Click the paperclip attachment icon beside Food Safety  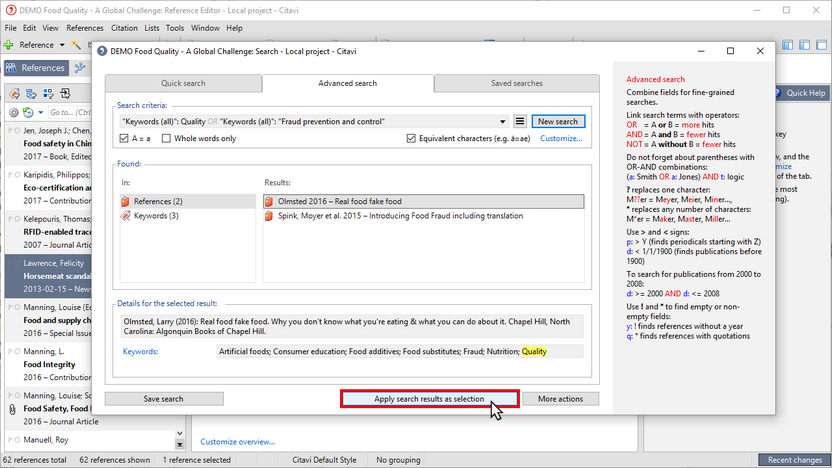(x=13, y=409)
